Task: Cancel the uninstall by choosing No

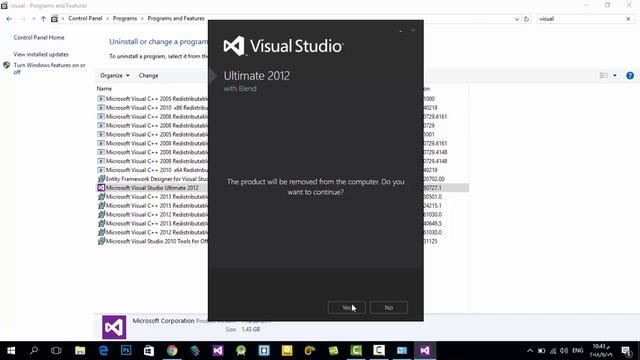Action: (389, 308)
